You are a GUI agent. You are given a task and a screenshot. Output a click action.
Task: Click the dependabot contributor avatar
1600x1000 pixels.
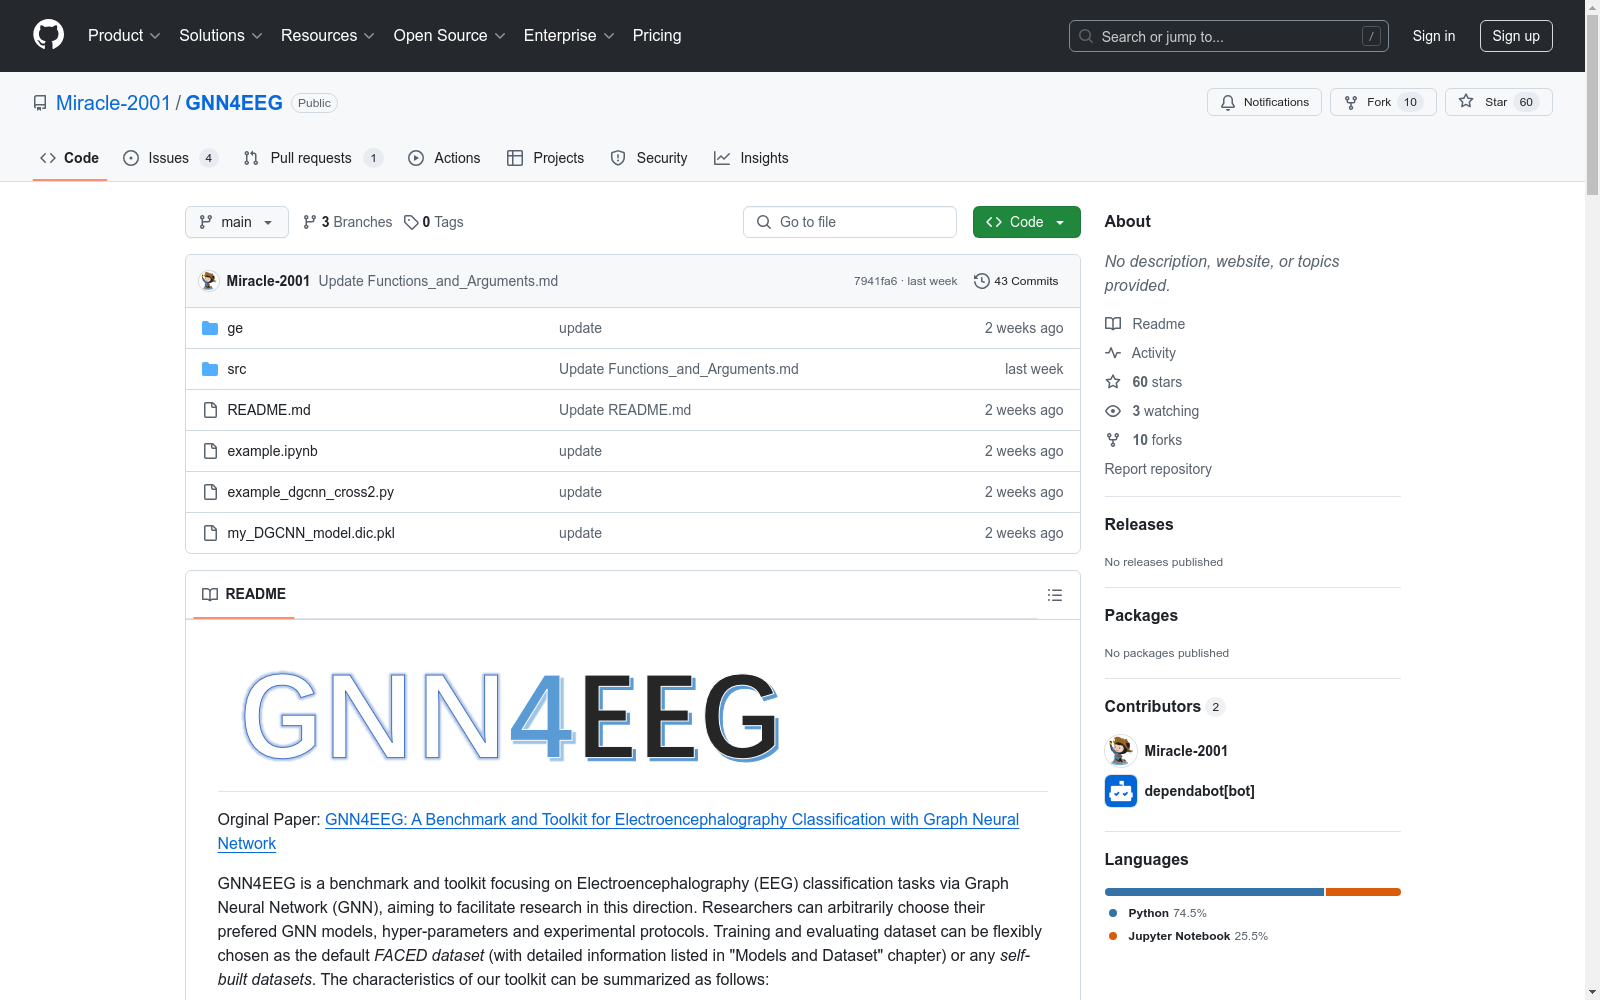tap(1121, 791)
